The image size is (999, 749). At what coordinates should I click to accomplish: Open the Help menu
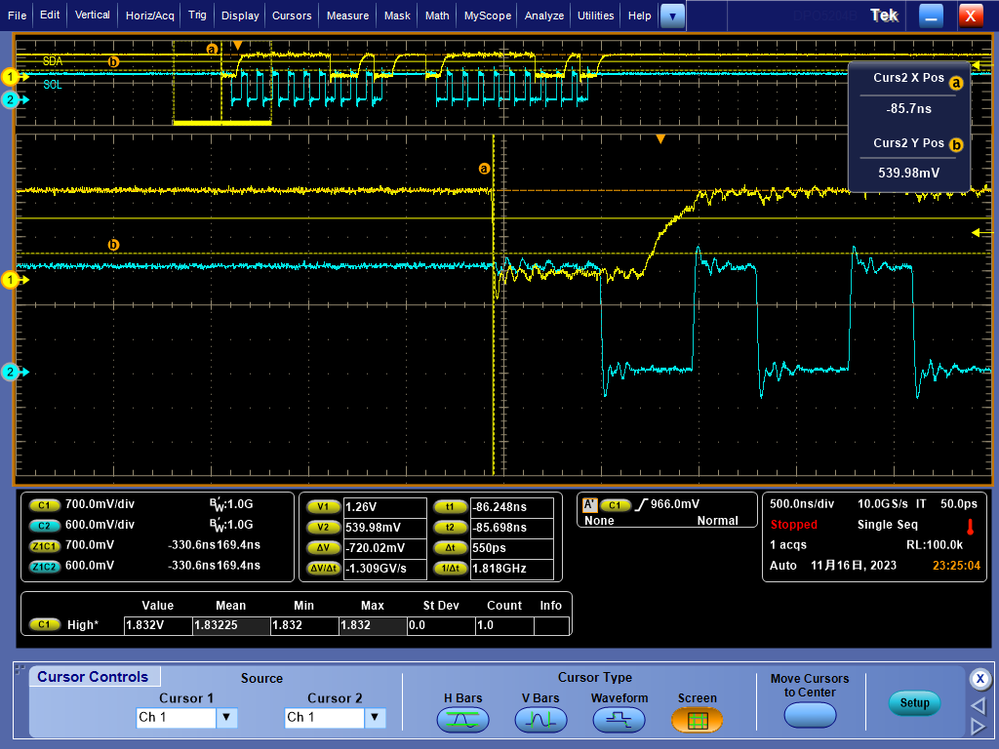(x=639, y=15)
